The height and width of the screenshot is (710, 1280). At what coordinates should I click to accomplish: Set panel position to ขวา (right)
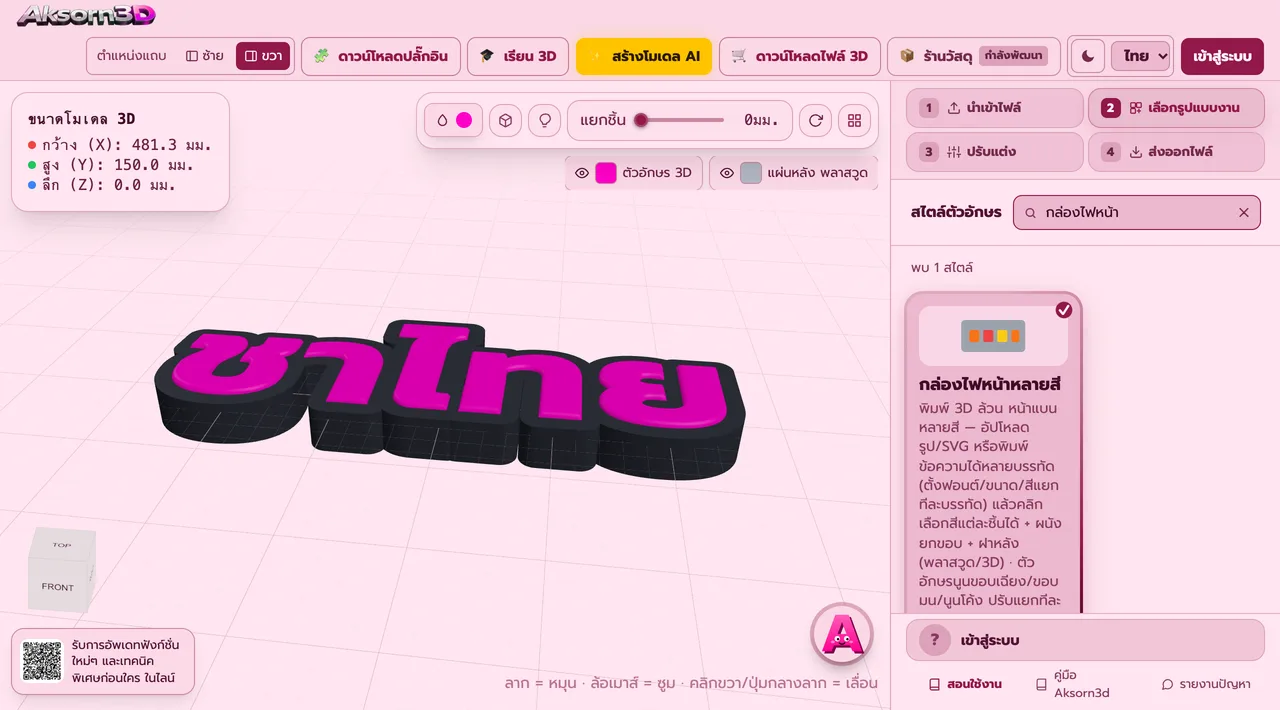(263, 56)
